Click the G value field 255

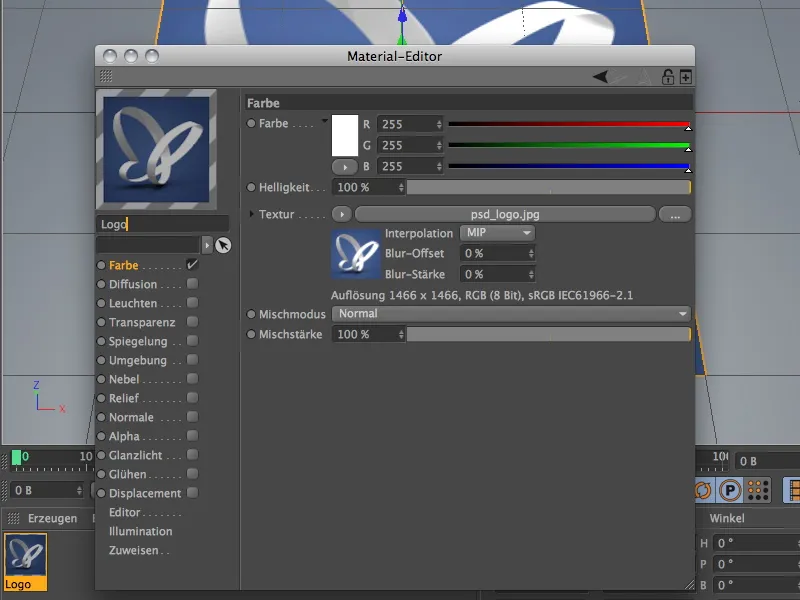(410, 145)
